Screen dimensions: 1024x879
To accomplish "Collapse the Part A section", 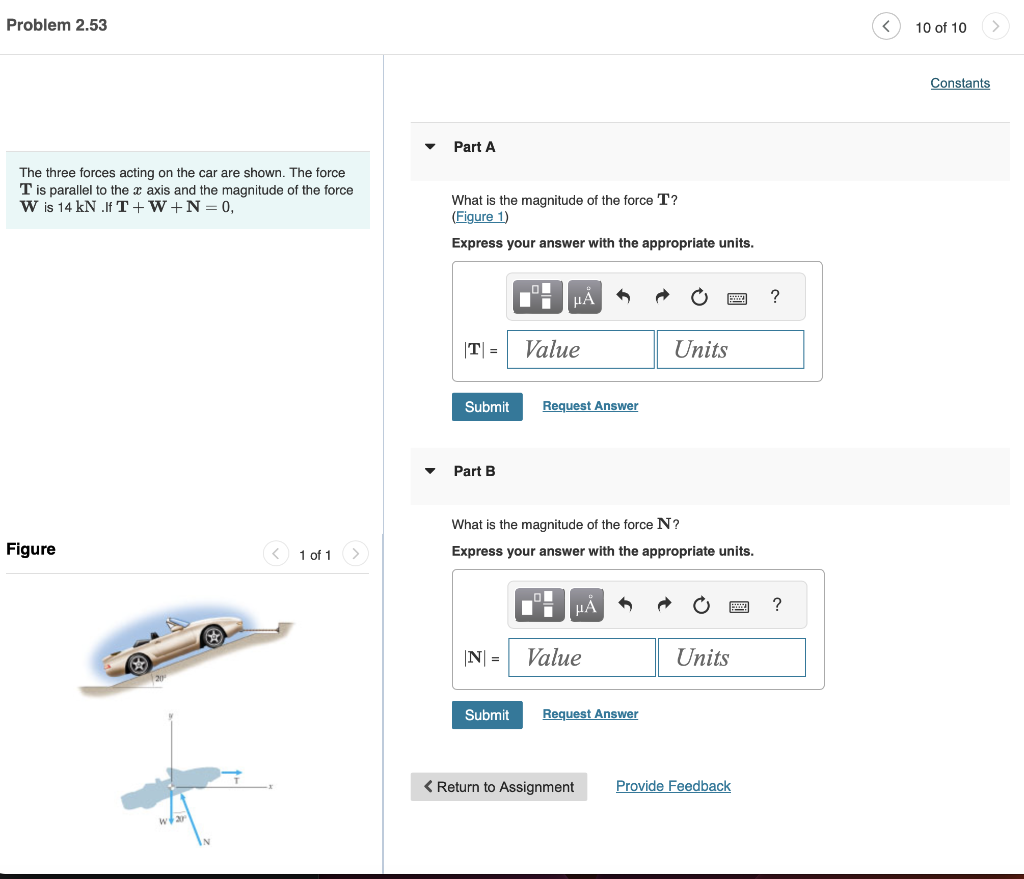I will tap(429, 146).
